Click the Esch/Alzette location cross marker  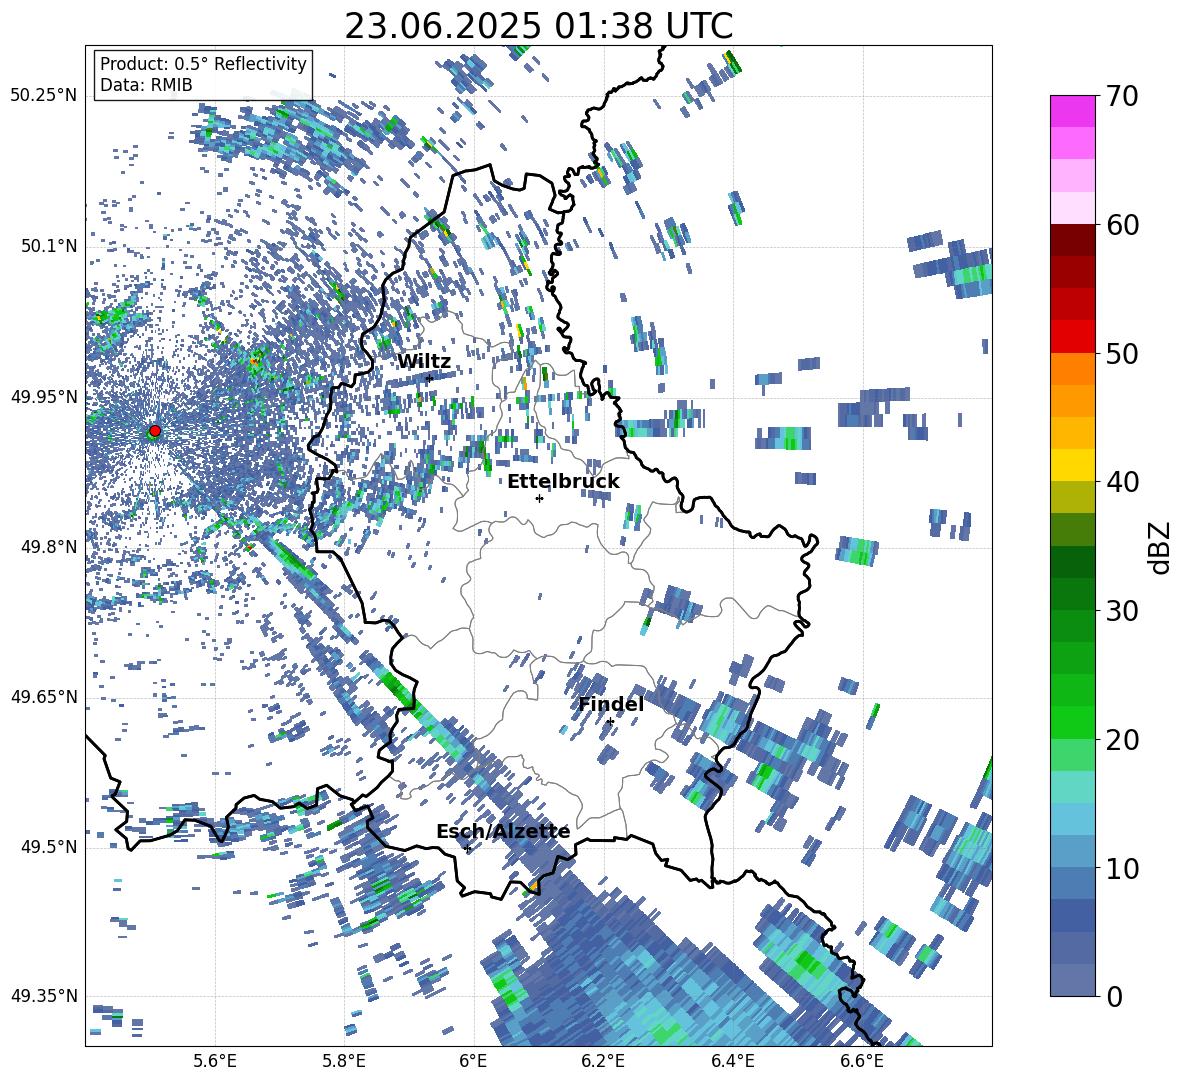click(467, 848)
